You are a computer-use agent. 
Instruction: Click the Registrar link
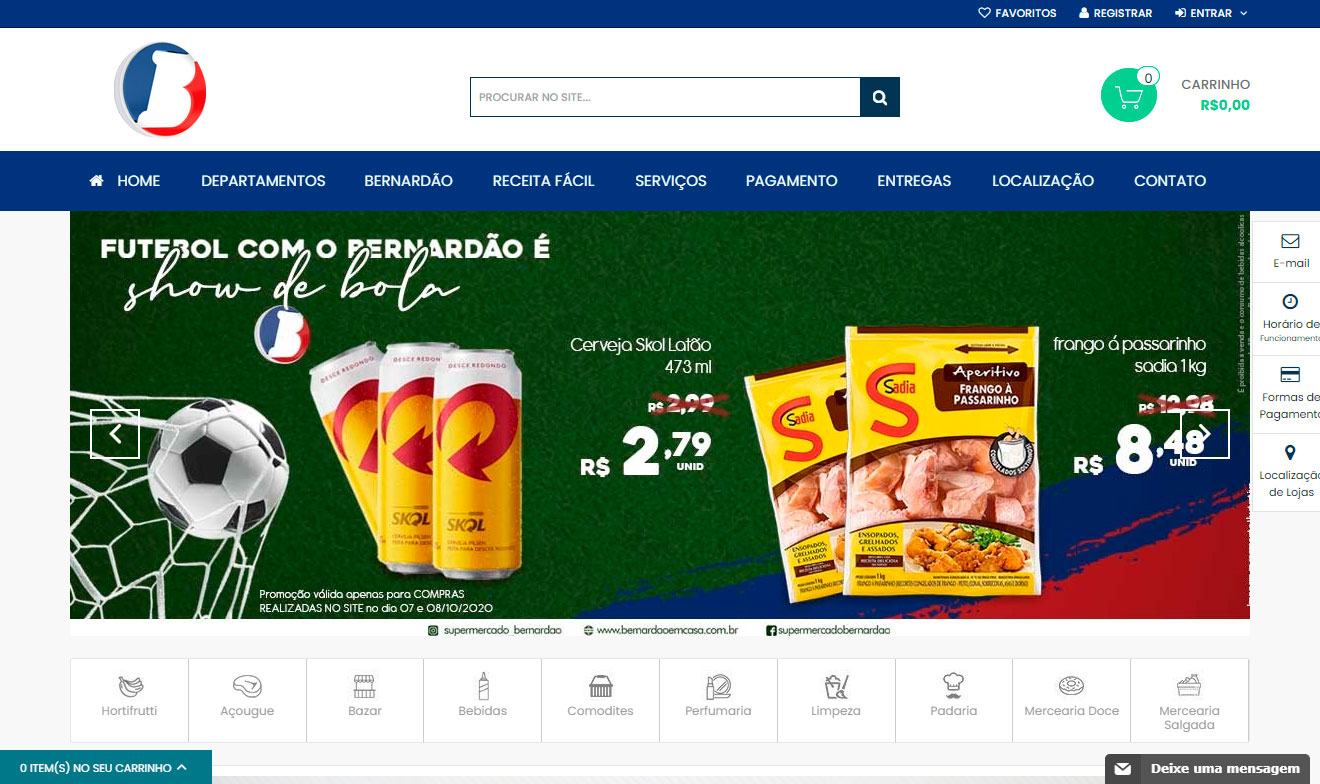1115,13
